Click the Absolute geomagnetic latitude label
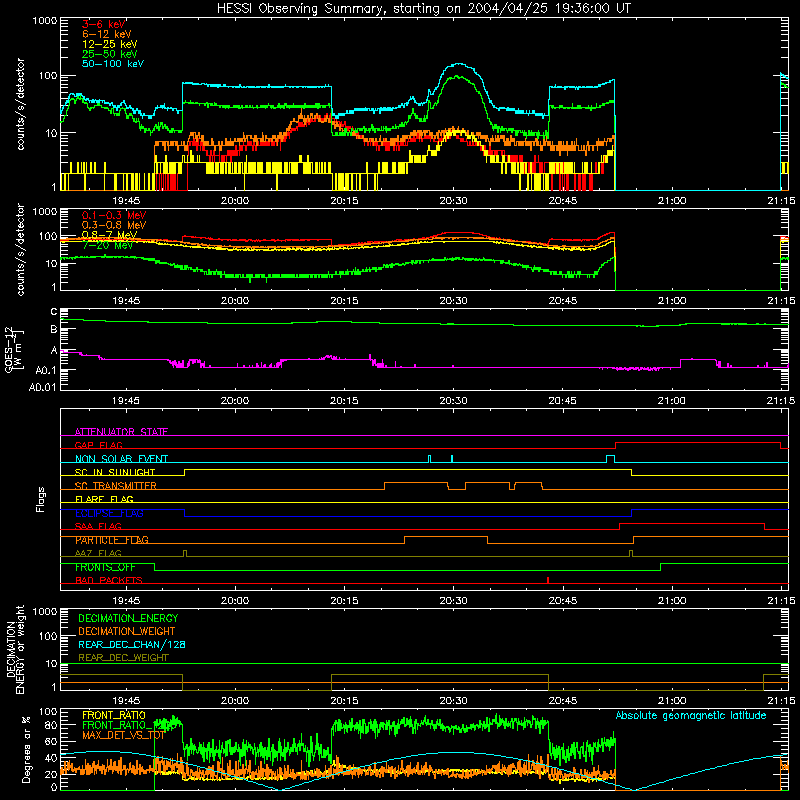Image resolution: width=800 pixels, height=800 pixels. point(691,715)
